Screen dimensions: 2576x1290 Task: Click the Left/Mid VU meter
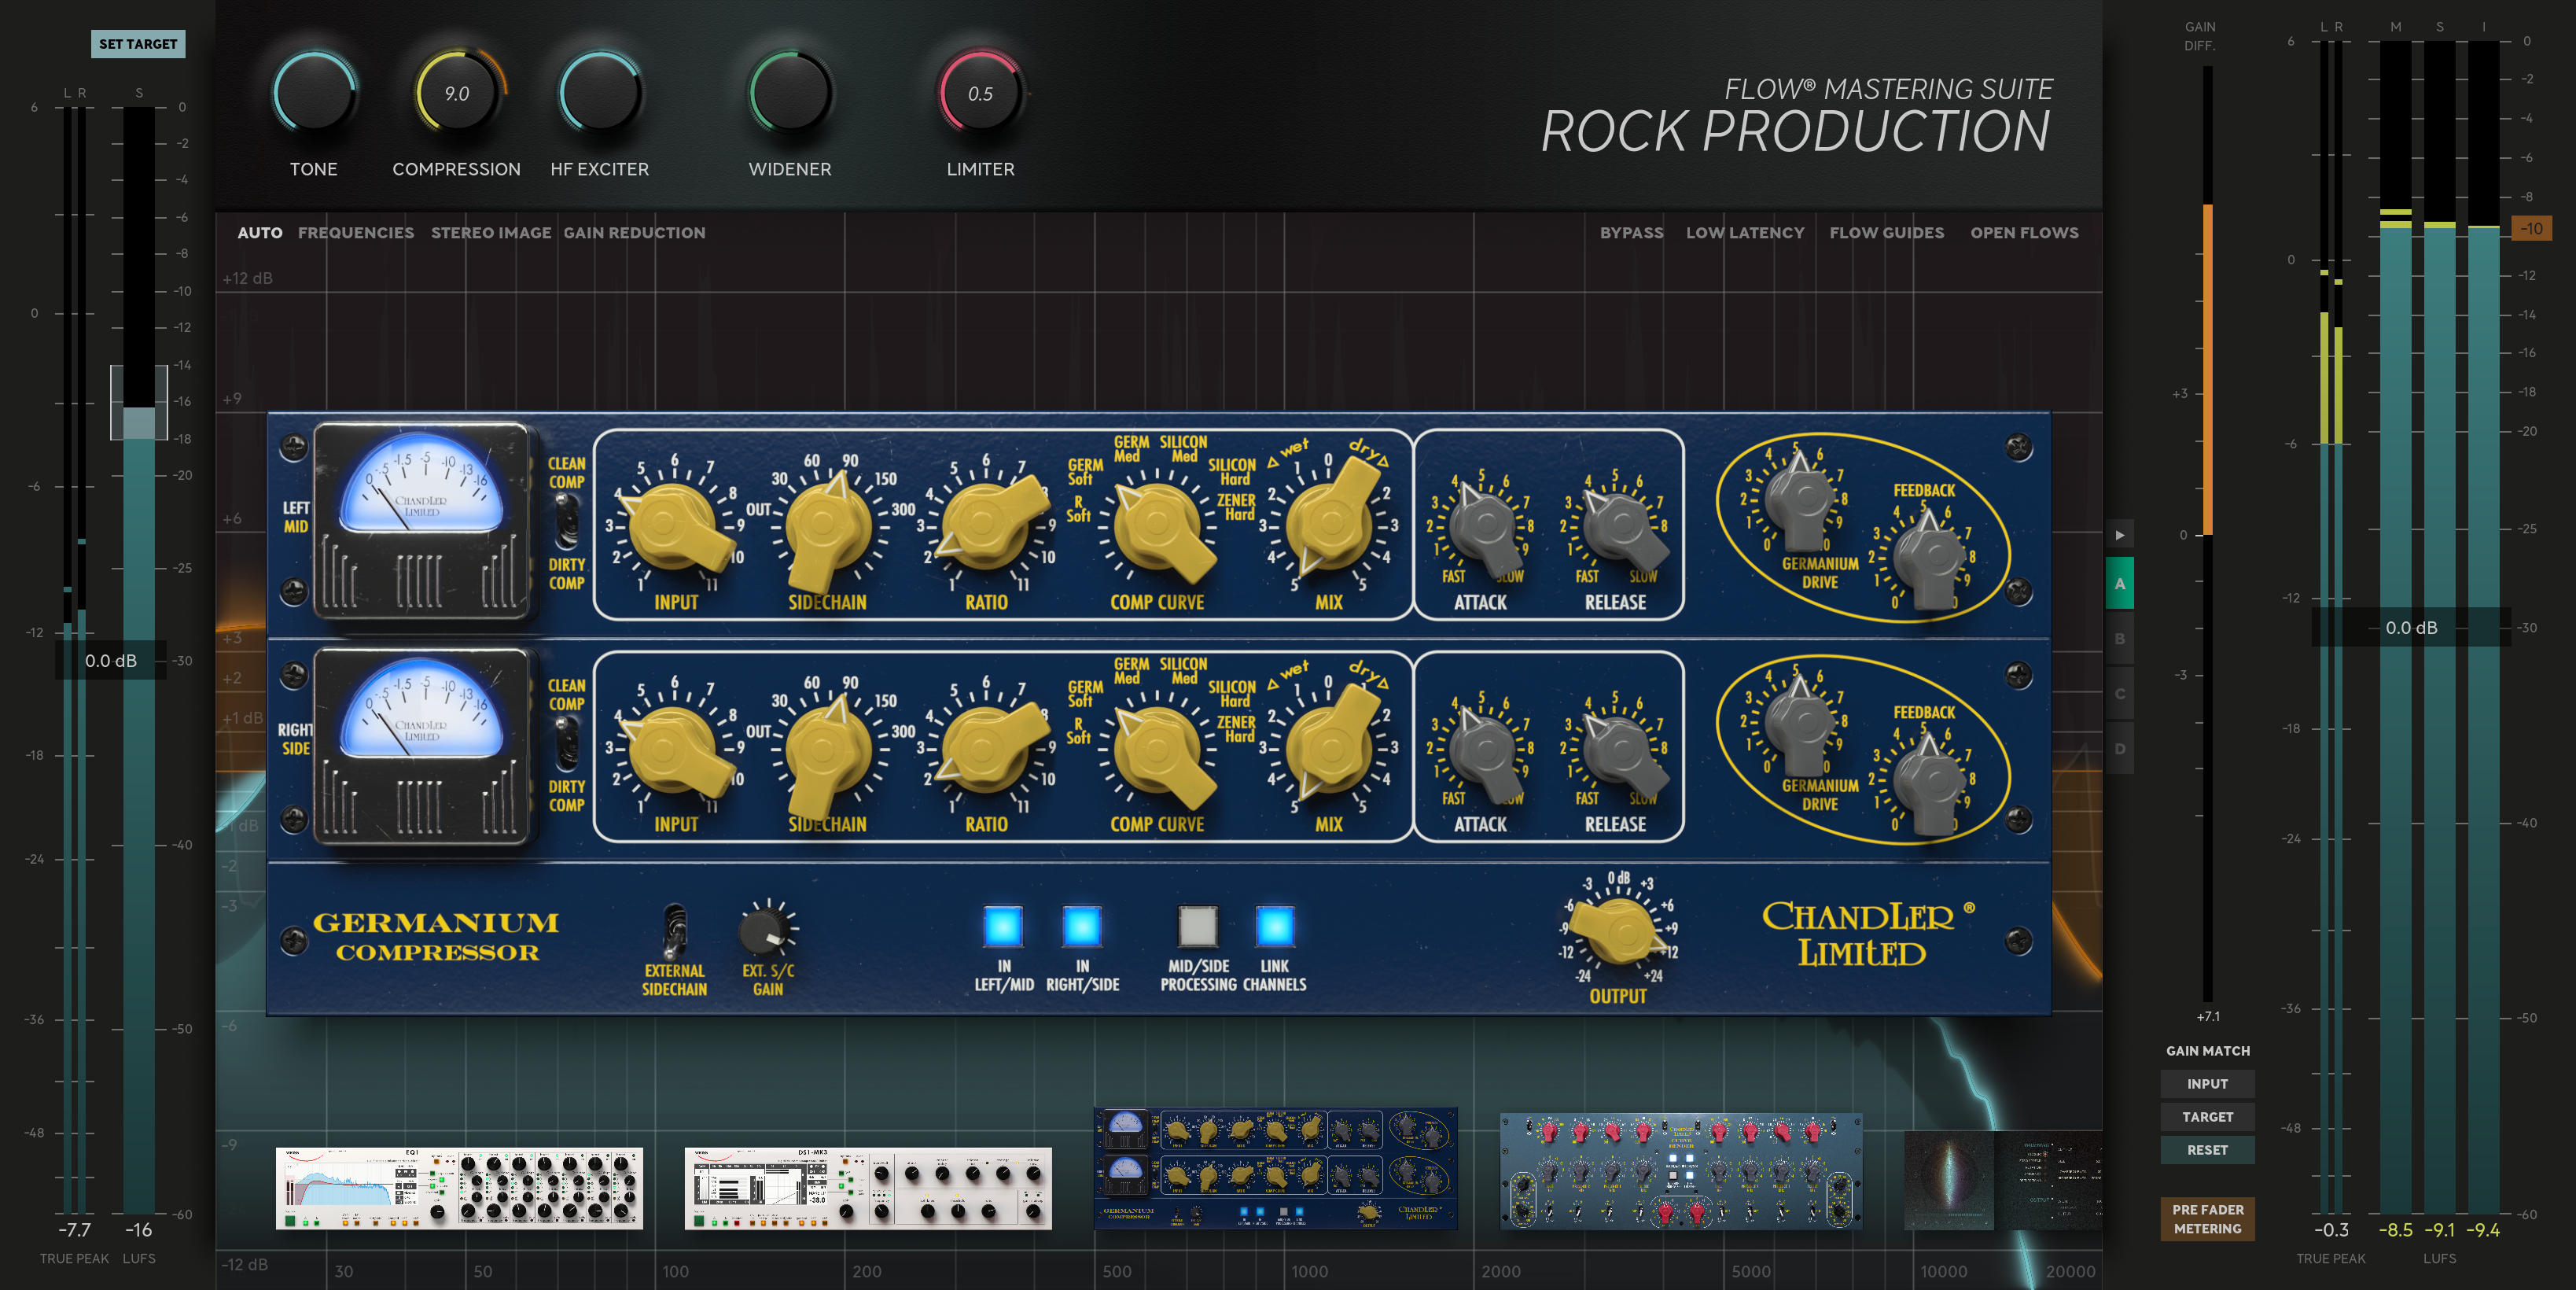point(422,521)
